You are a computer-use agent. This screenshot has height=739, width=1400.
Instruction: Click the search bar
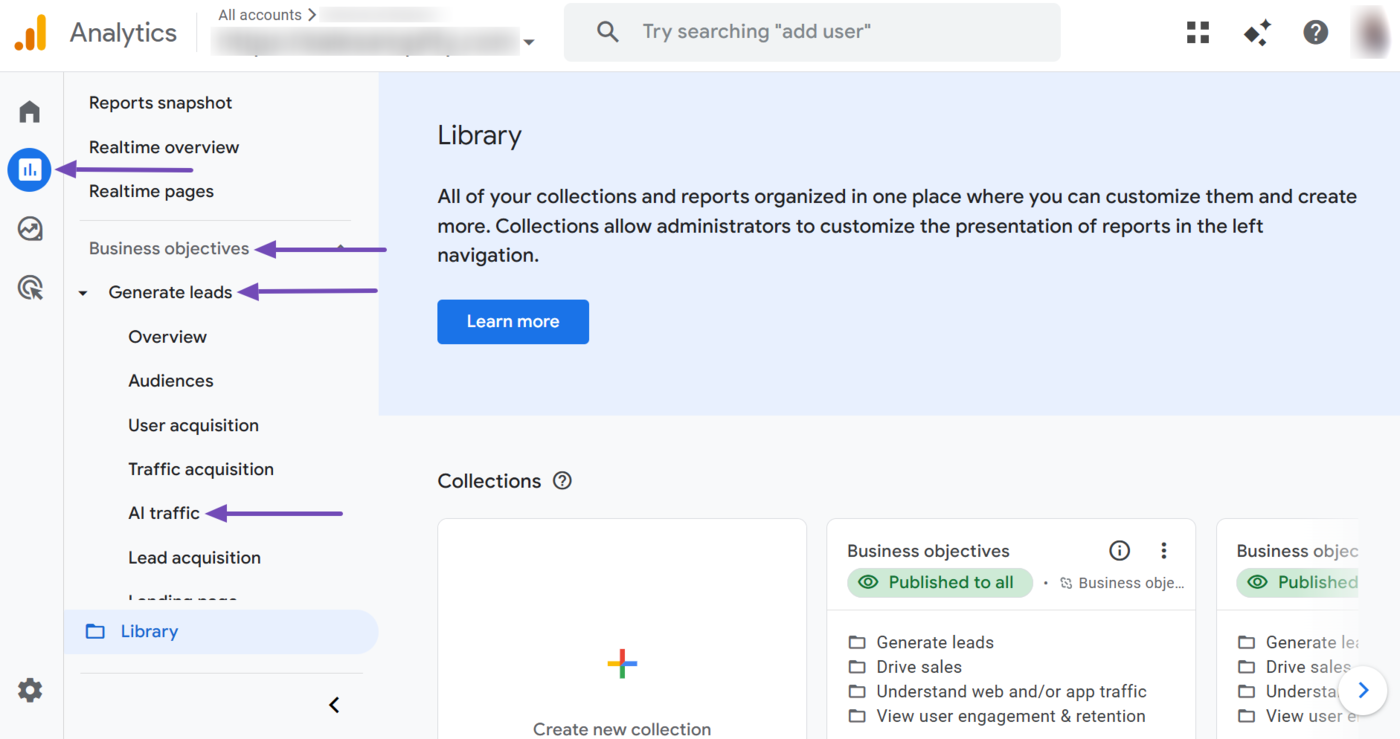[x=812, y=32]
